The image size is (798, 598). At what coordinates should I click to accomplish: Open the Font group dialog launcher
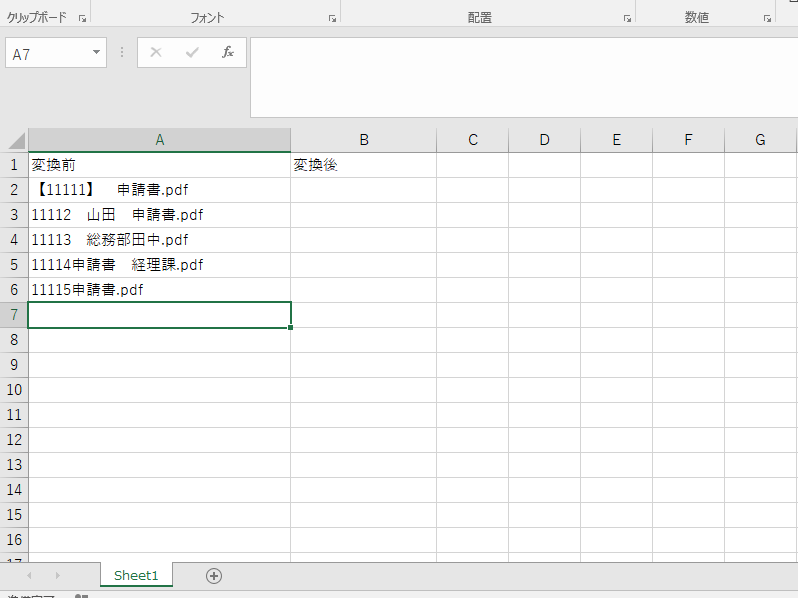click(x=332, y=18)
